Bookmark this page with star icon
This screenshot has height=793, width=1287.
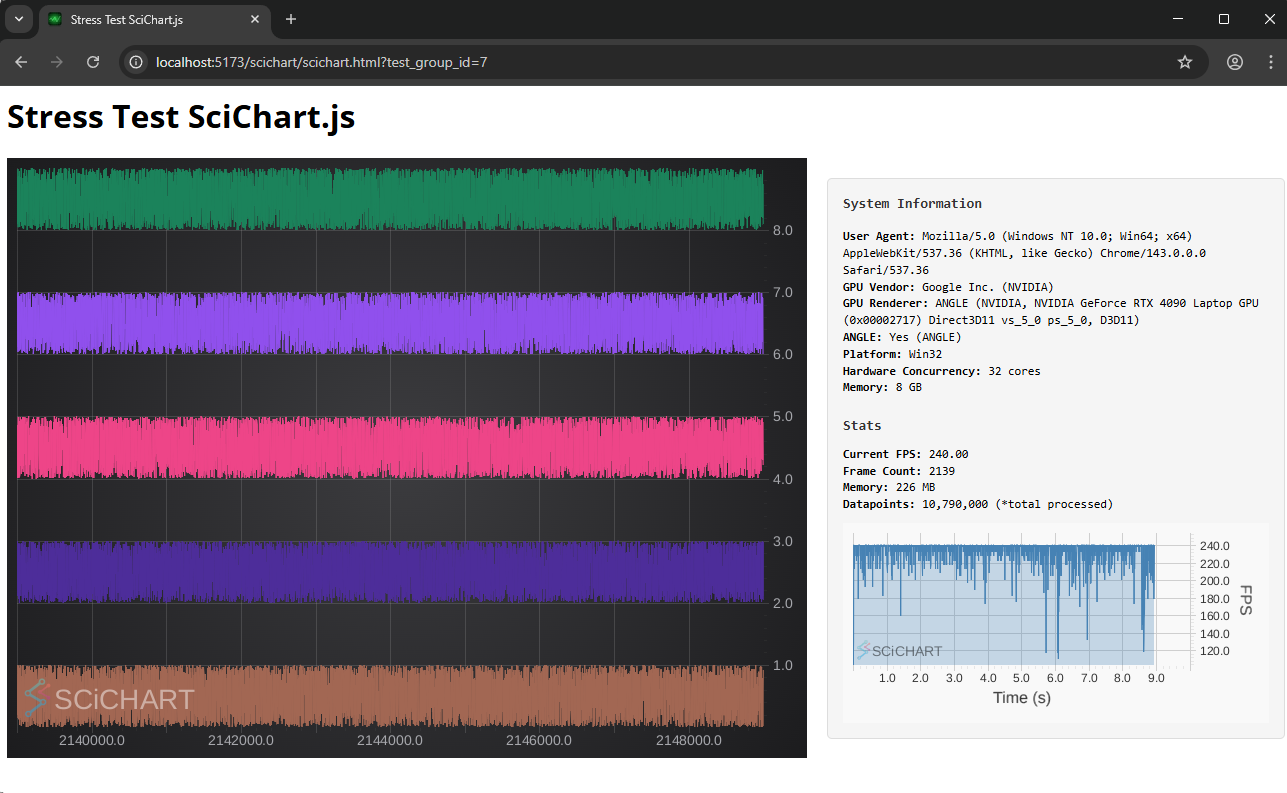[x=1185, y=62]
